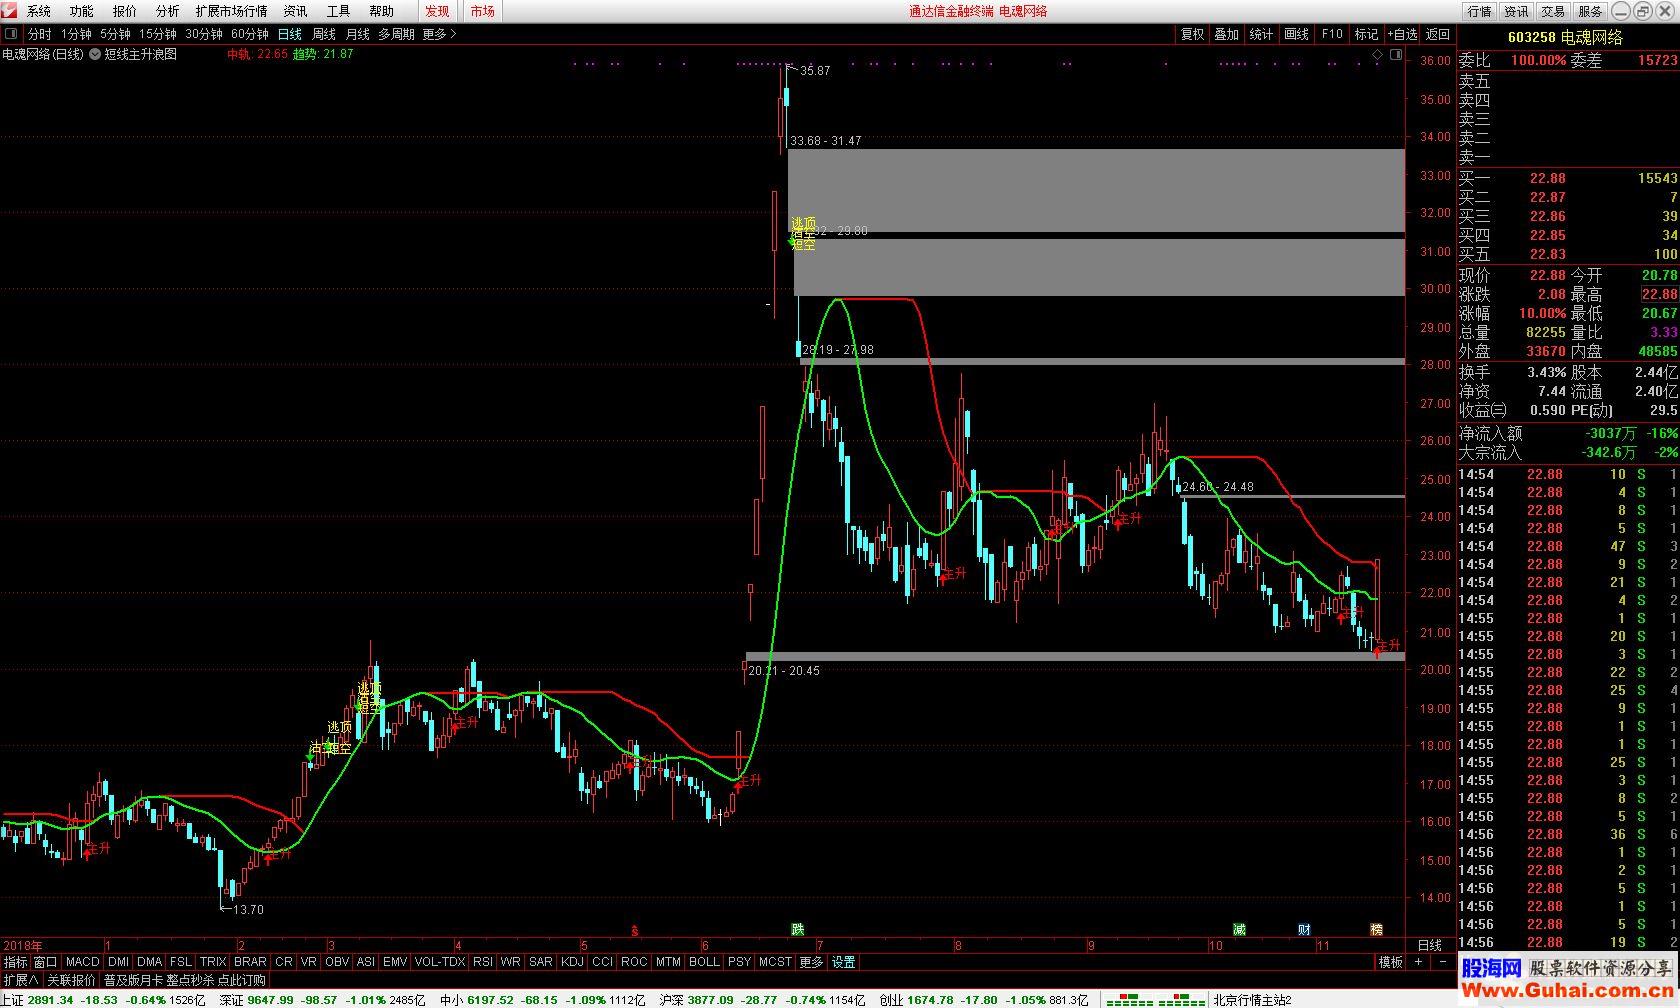The image size is (1680, 1008).
Task: Switch to 1分钟 period
Action: click(76, 34)
